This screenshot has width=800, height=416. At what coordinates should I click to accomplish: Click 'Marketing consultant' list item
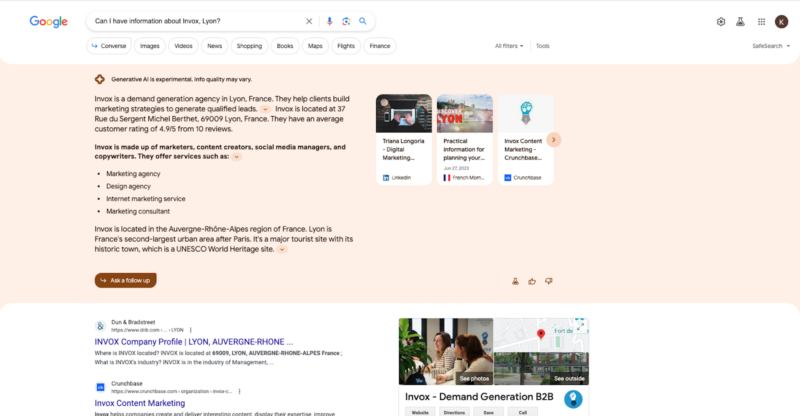(x=138, y=211)
